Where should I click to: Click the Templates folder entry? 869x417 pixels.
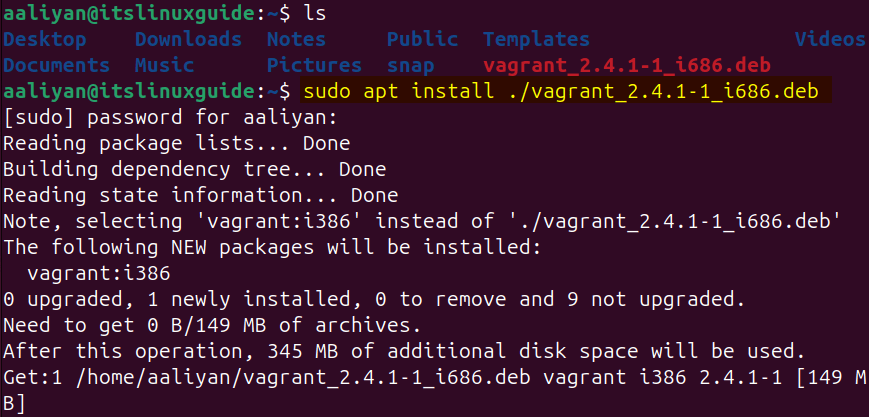[536, 40]
